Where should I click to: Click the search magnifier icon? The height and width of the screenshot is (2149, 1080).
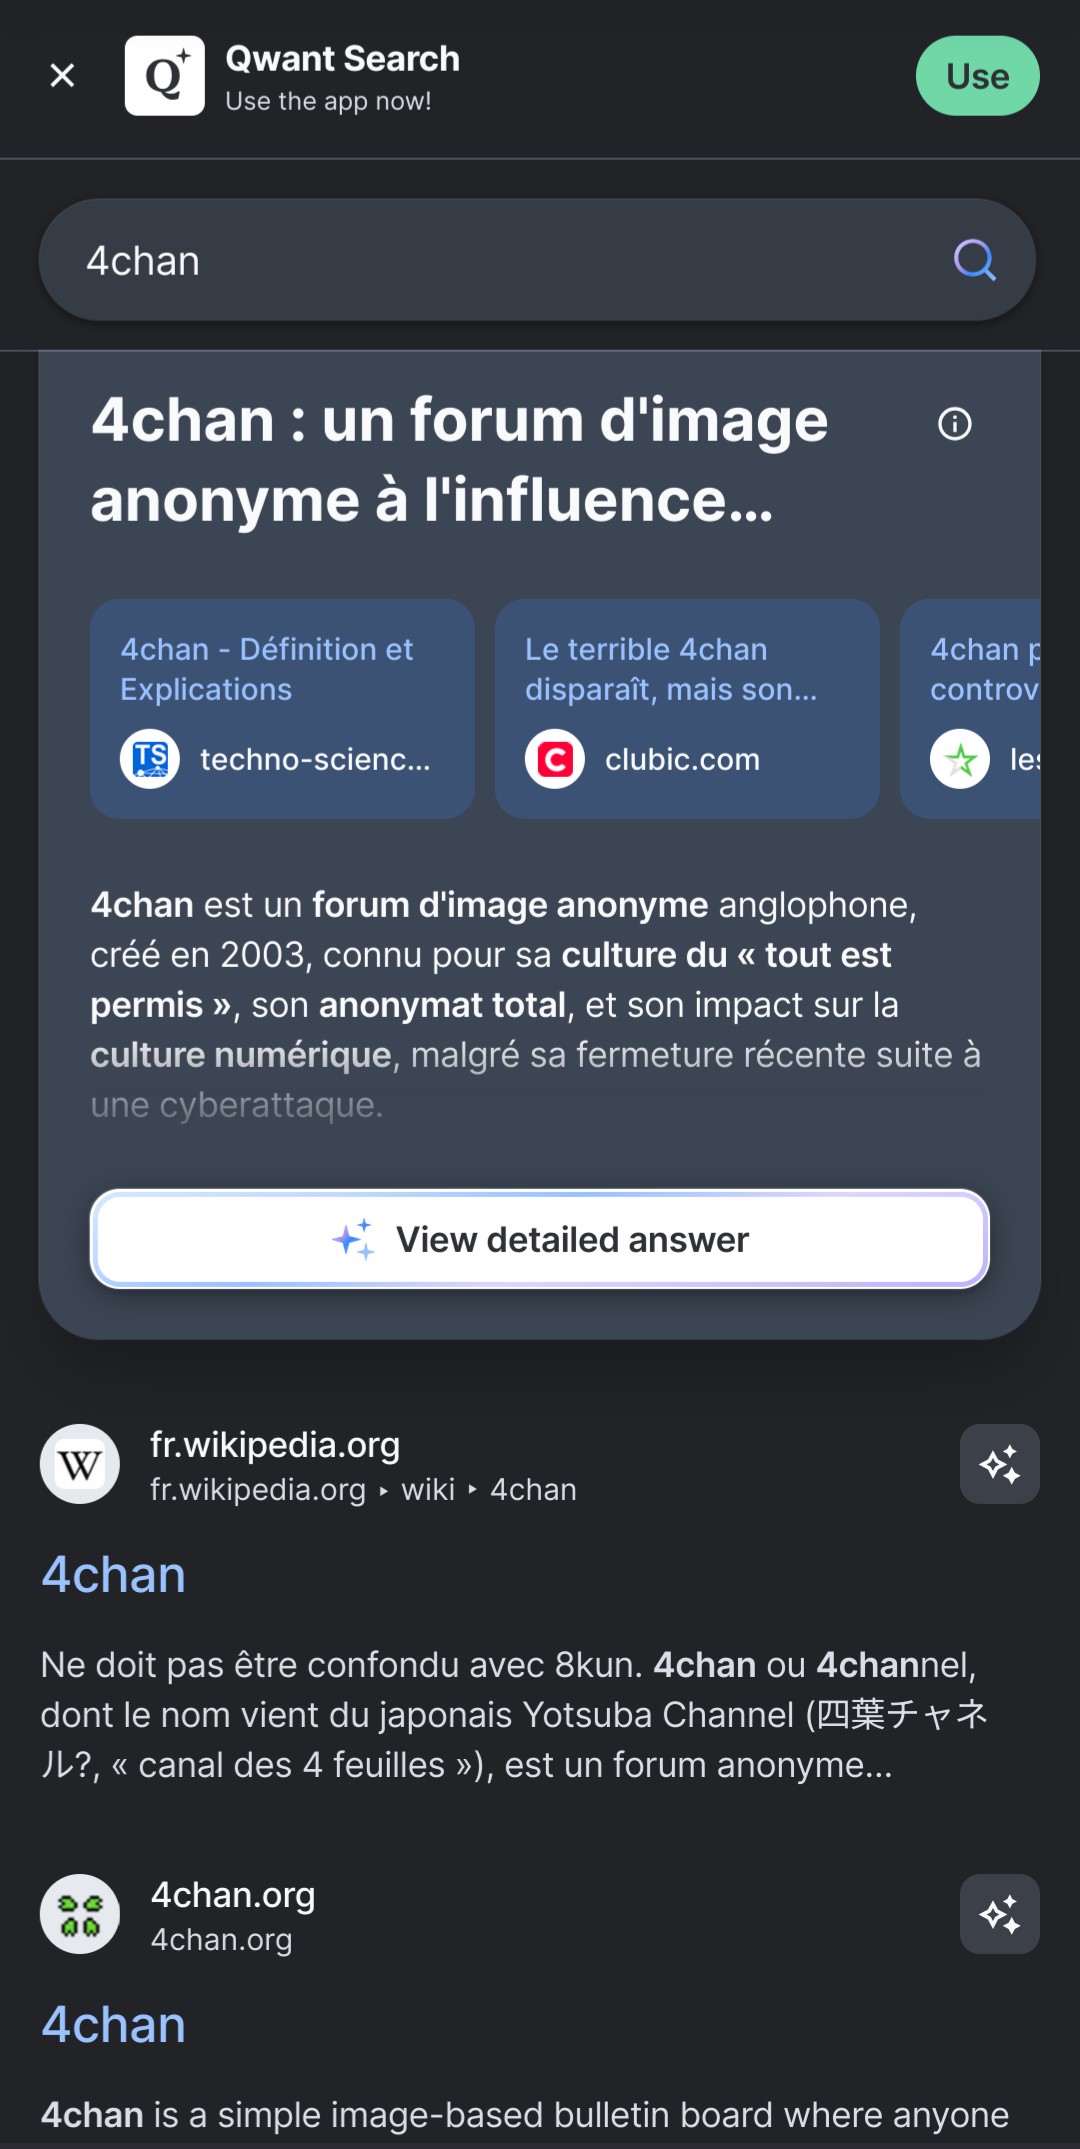click(975, 260)
